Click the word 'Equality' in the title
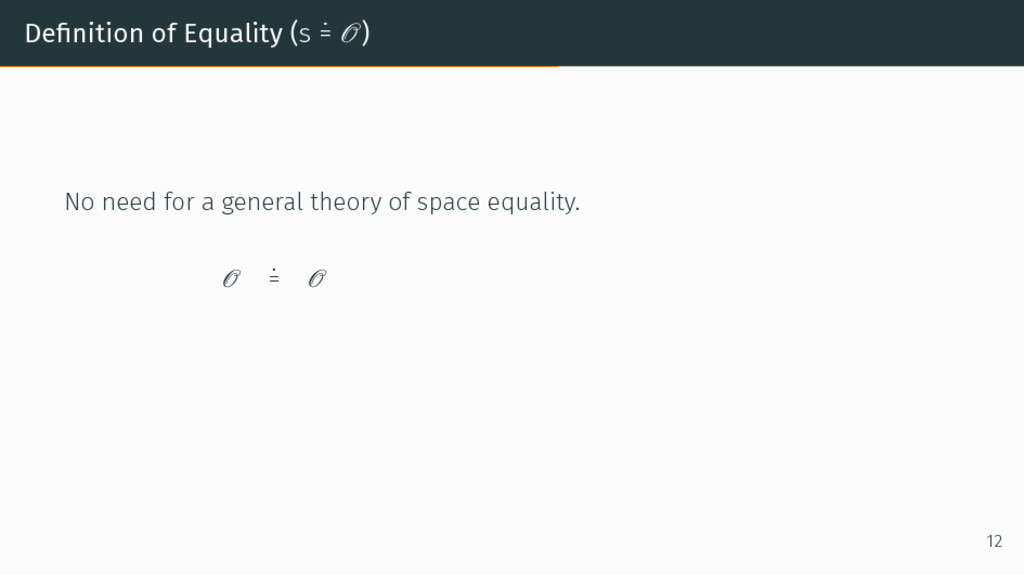This screenshot has width=1024, height=575. [x=233, y=34]
